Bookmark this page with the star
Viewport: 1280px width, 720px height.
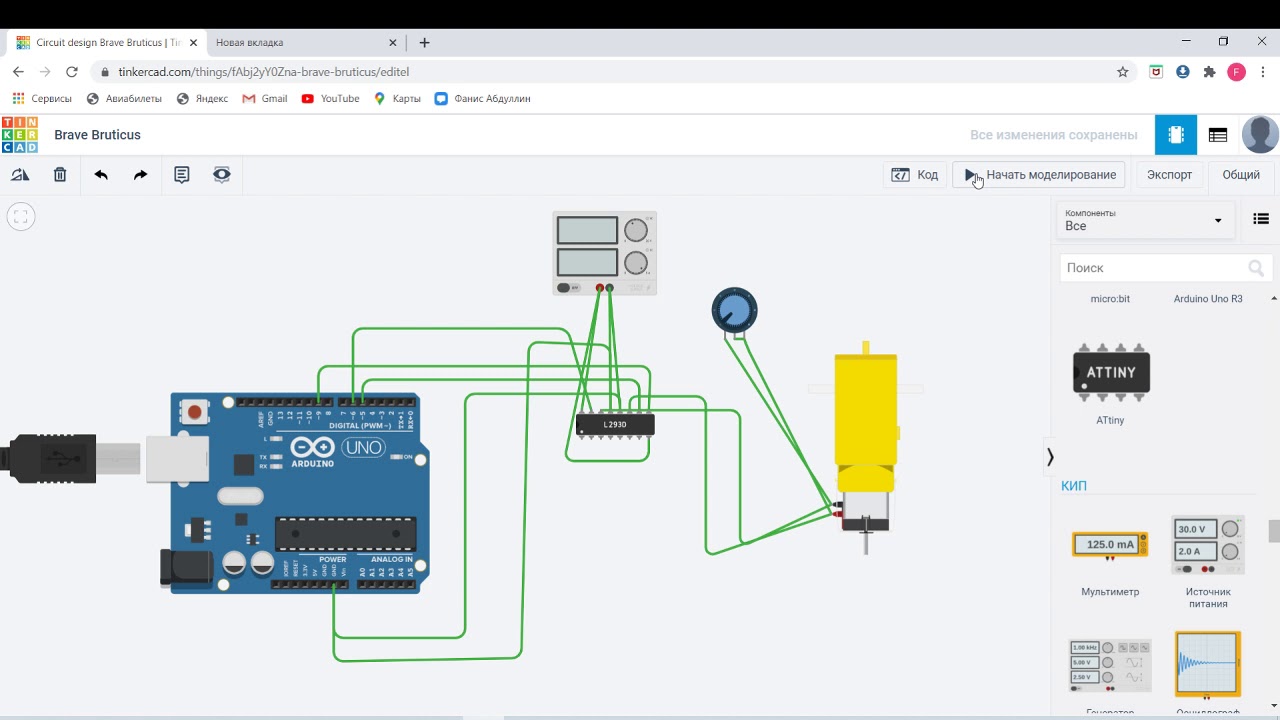(1122, 72)
